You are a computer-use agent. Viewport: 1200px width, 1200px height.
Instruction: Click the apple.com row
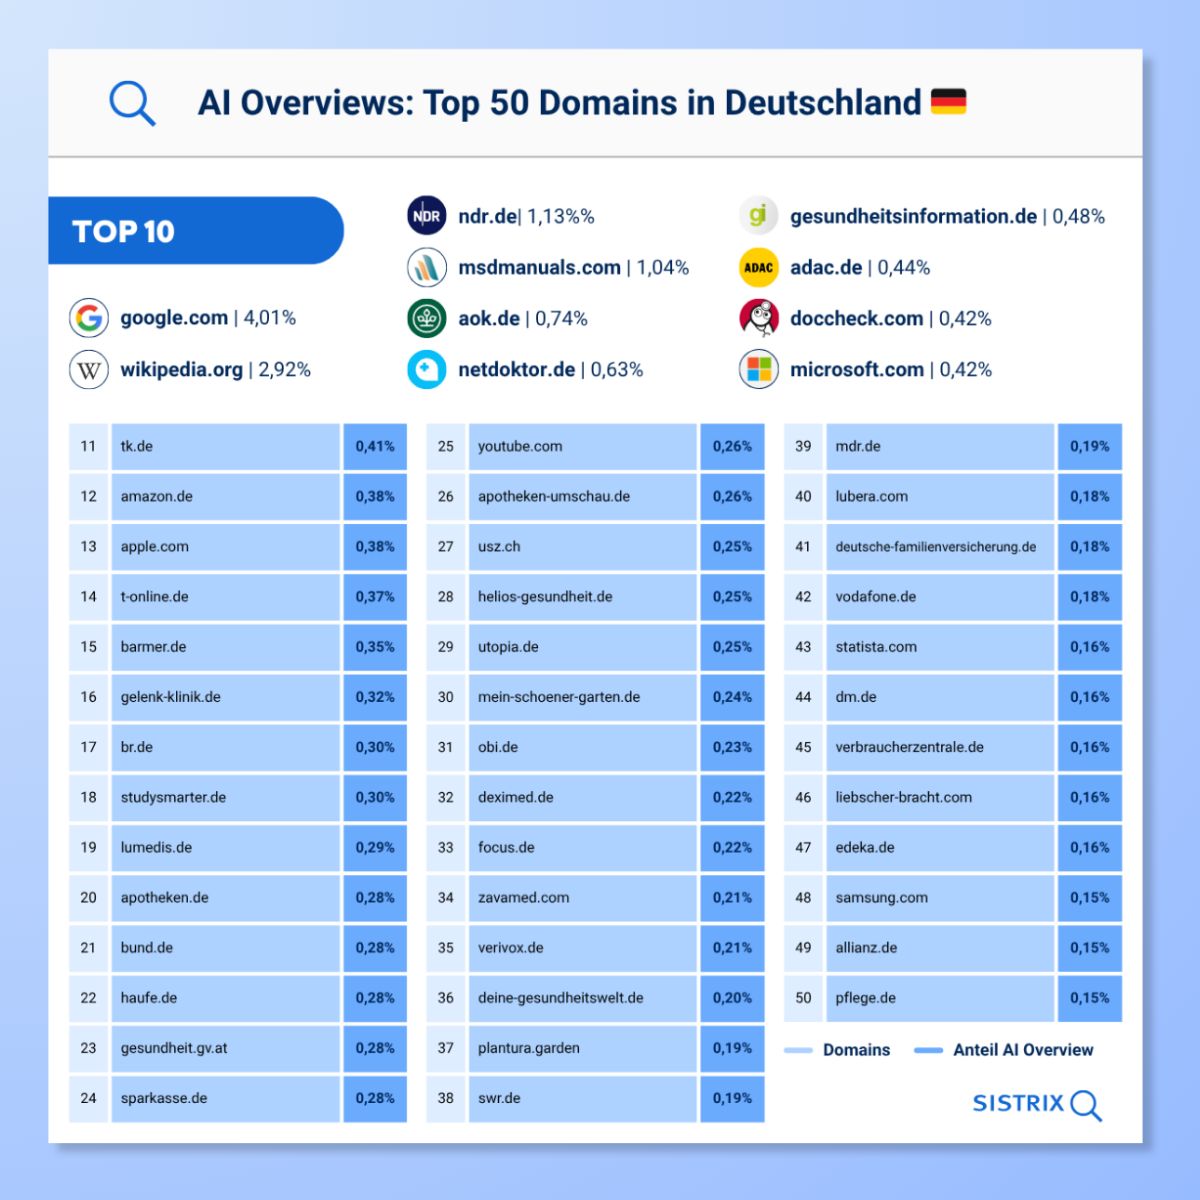tap(238, 546)
